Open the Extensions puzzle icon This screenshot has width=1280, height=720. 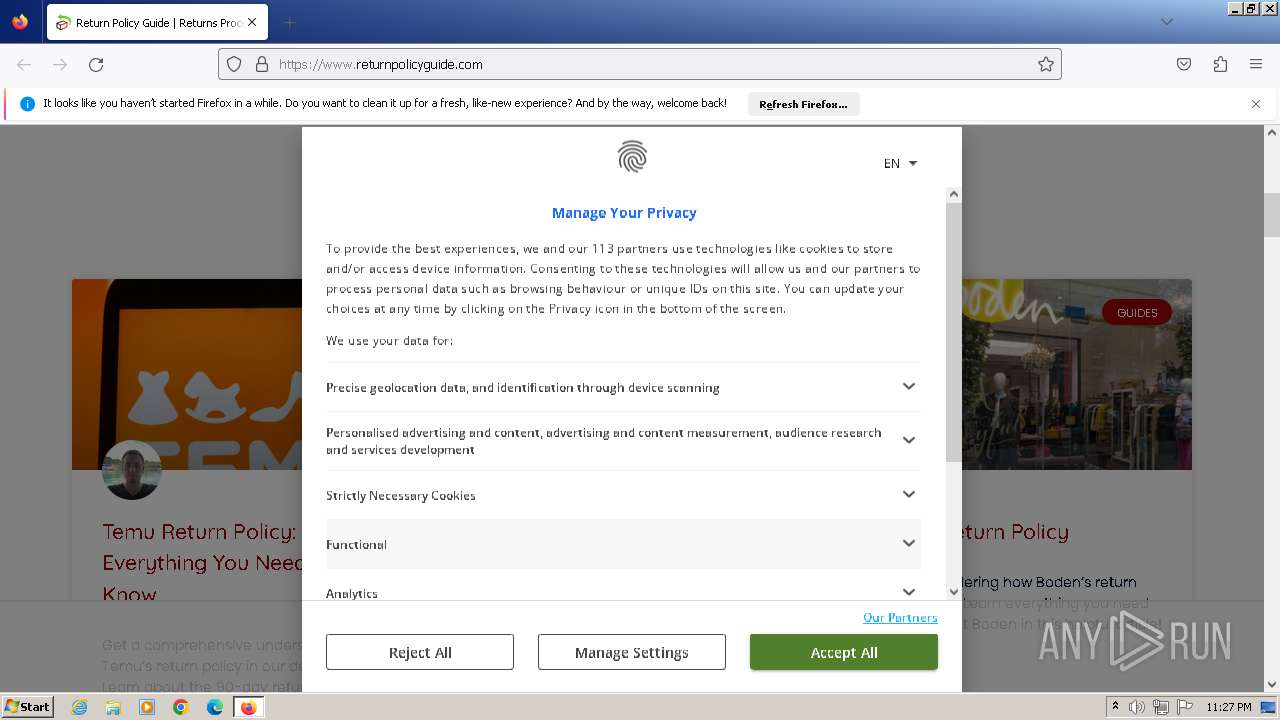click(x=1220, y=64)
